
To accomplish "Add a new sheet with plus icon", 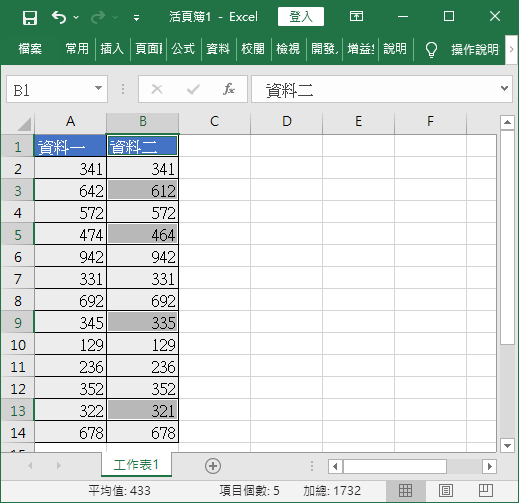I will coord(213,466).
